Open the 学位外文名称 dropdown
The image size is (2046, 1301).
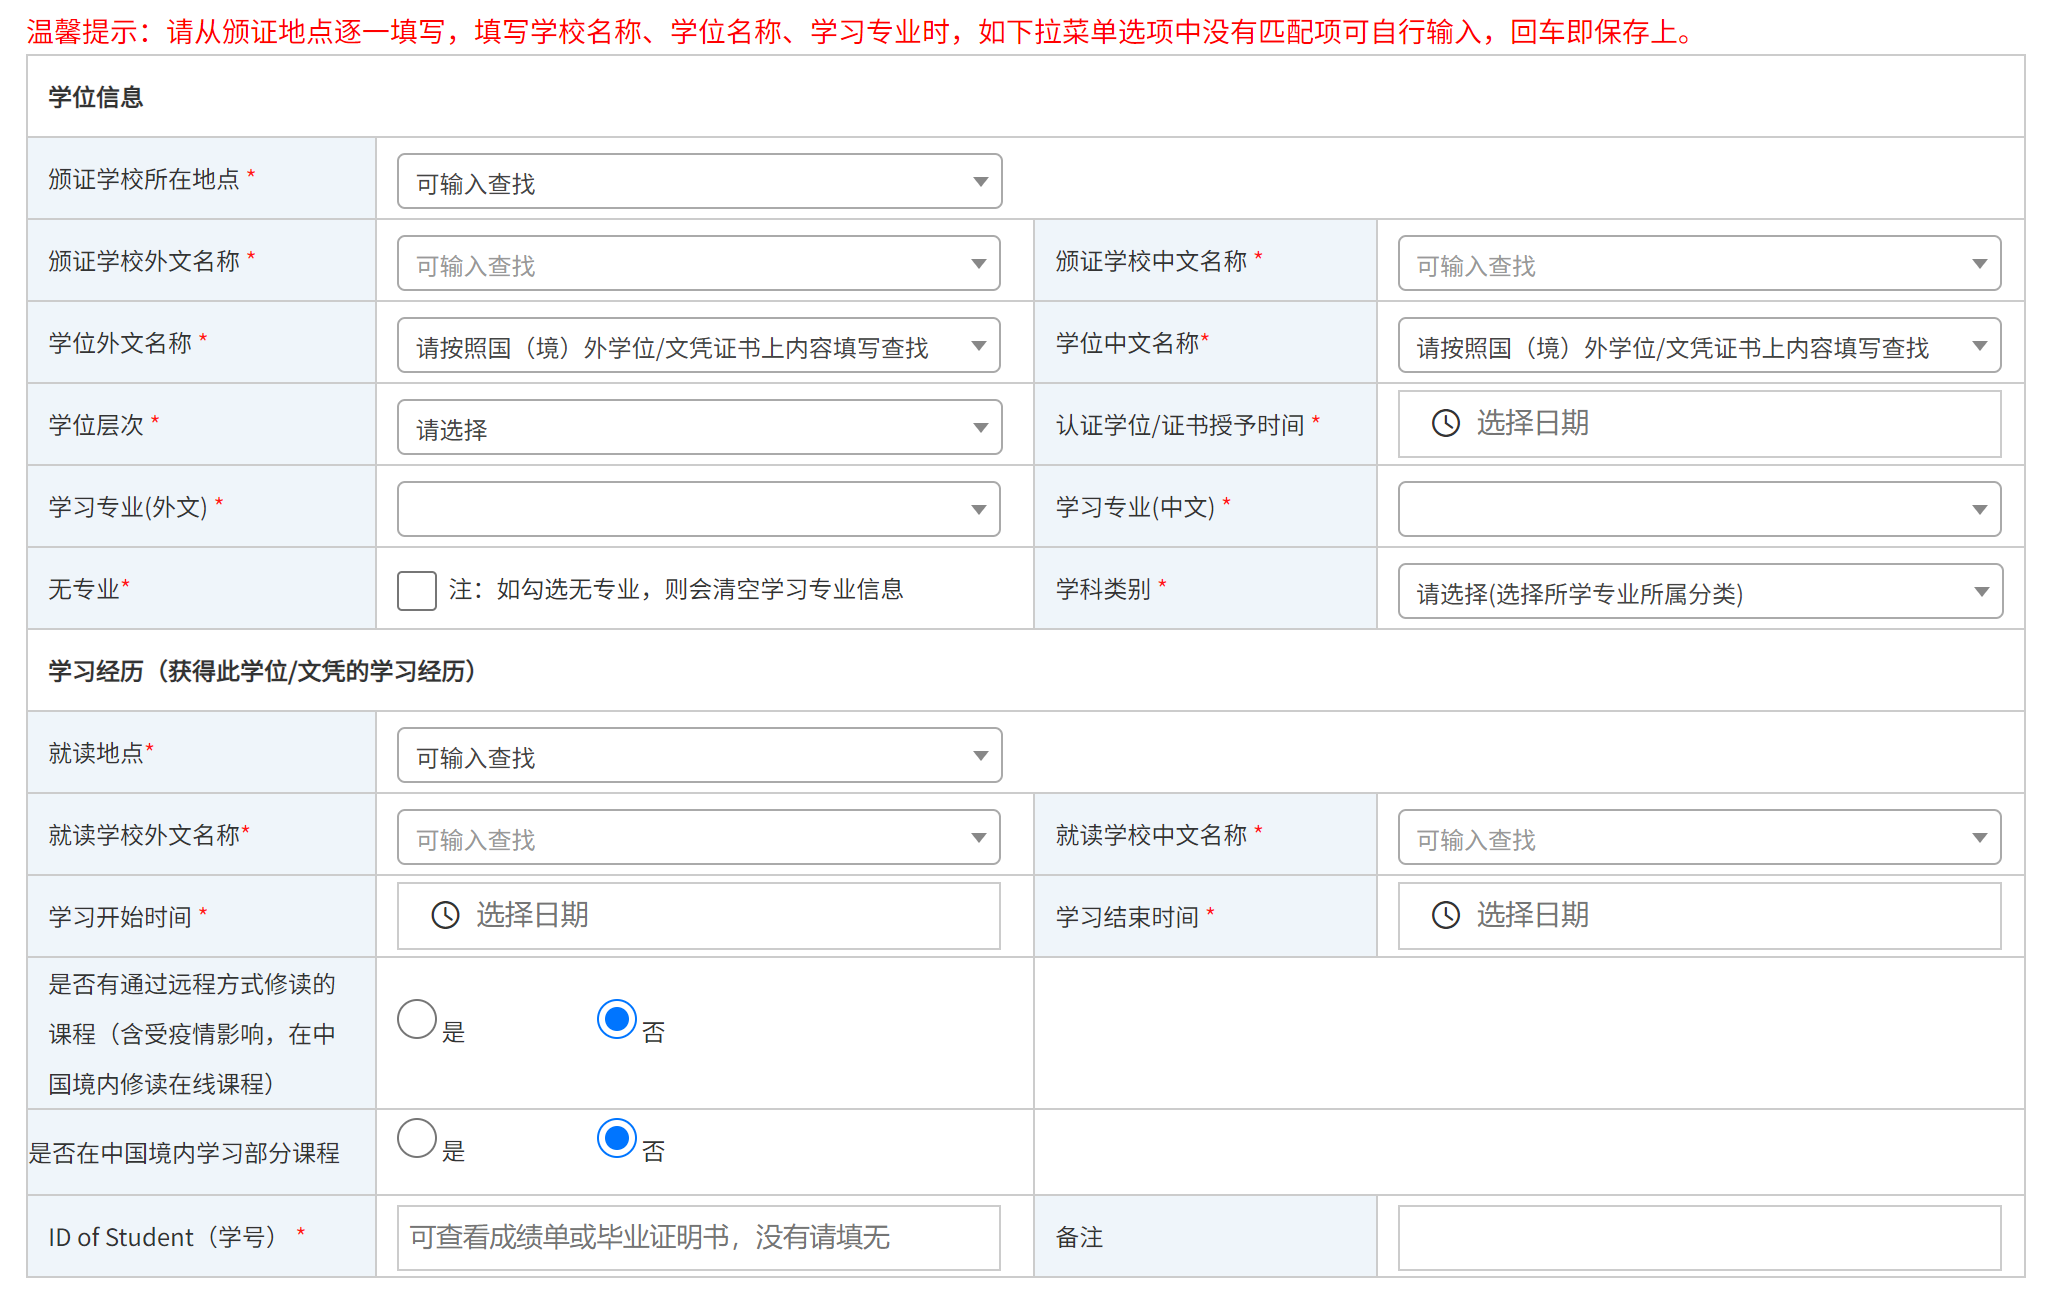point(699,345)
